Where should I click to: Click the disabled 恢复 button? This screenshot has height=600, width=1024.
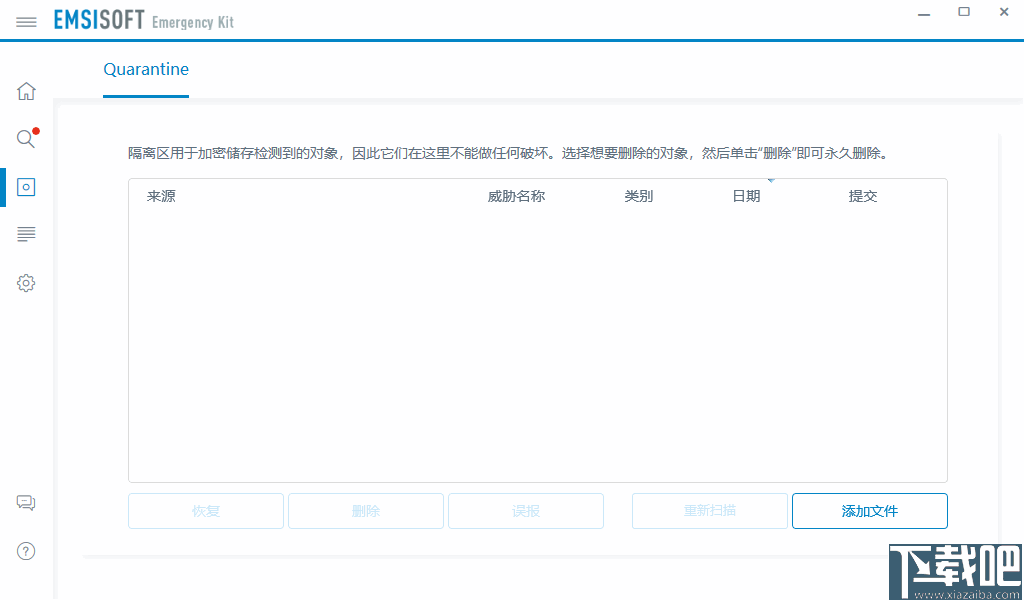click(205, 510)
